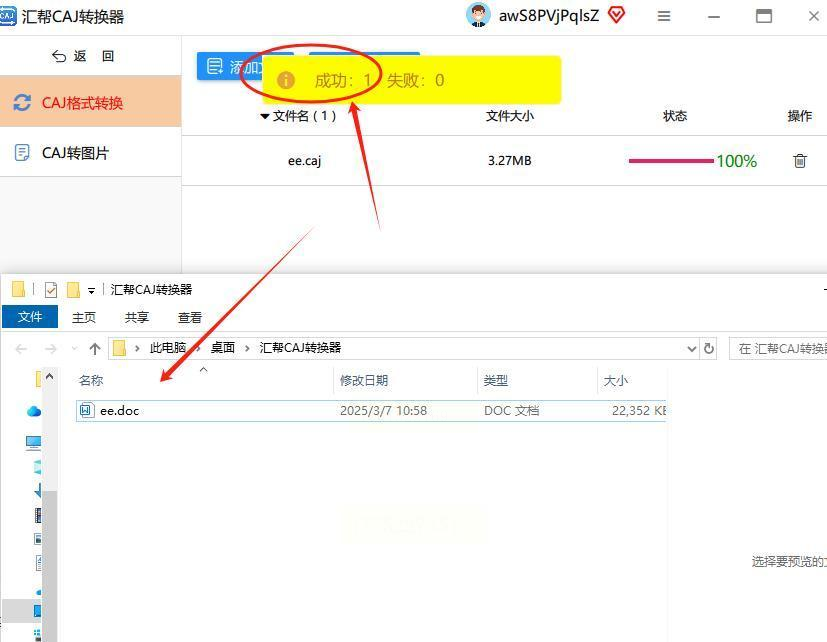Viewport: 827px width, 642px height.
Task: Click the info icon in the success notification
Action: pos(286,80)
